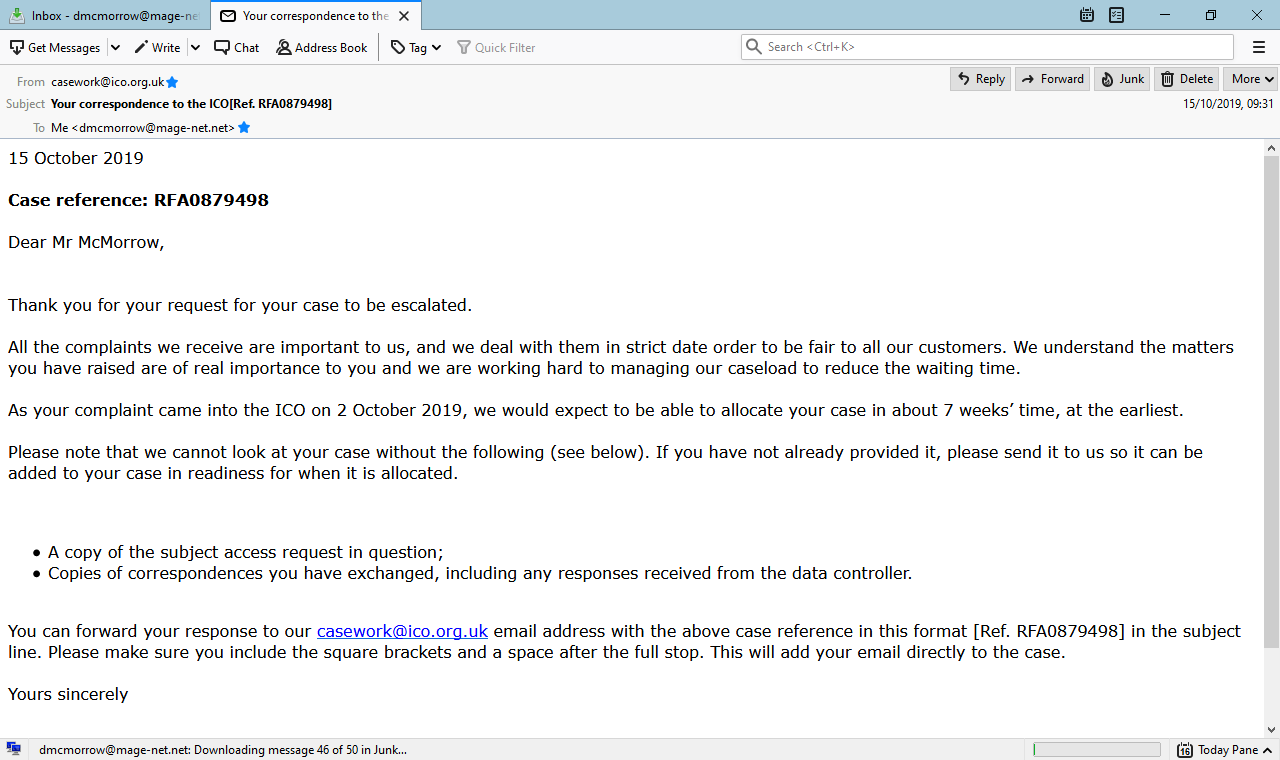Start a Chat session
Screen dimensions: 1280x760
pos(237,47)
